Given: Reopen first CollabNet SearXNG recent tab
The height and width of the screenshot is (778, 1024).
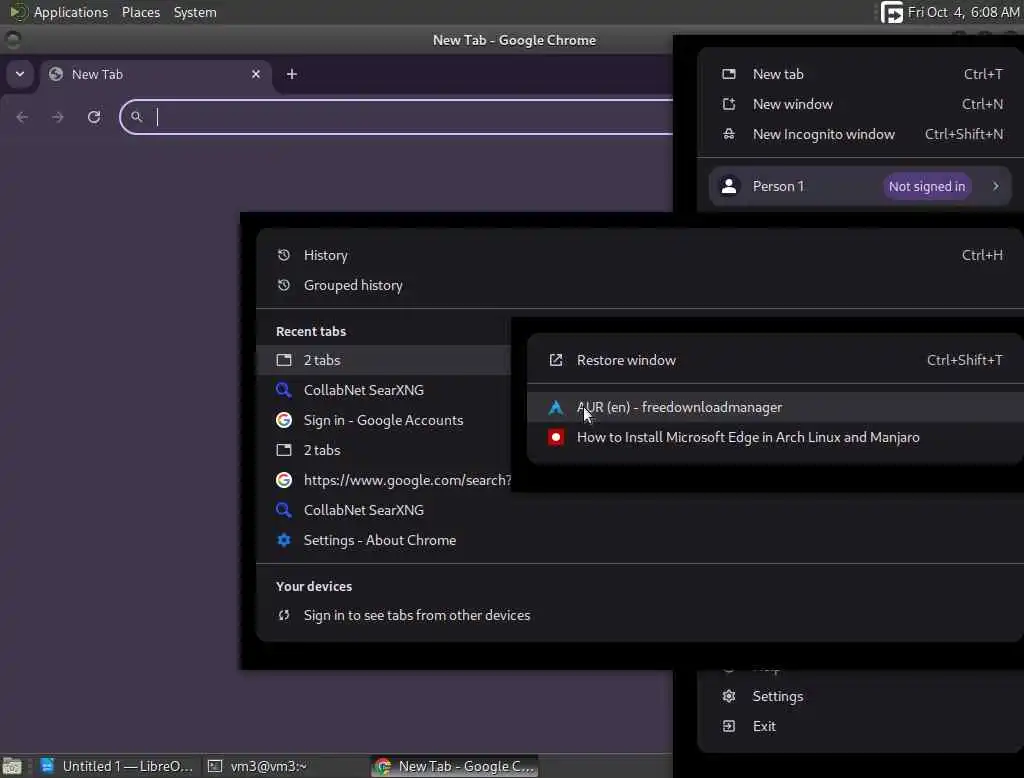Looking at the screenshot, I should 383,390.
